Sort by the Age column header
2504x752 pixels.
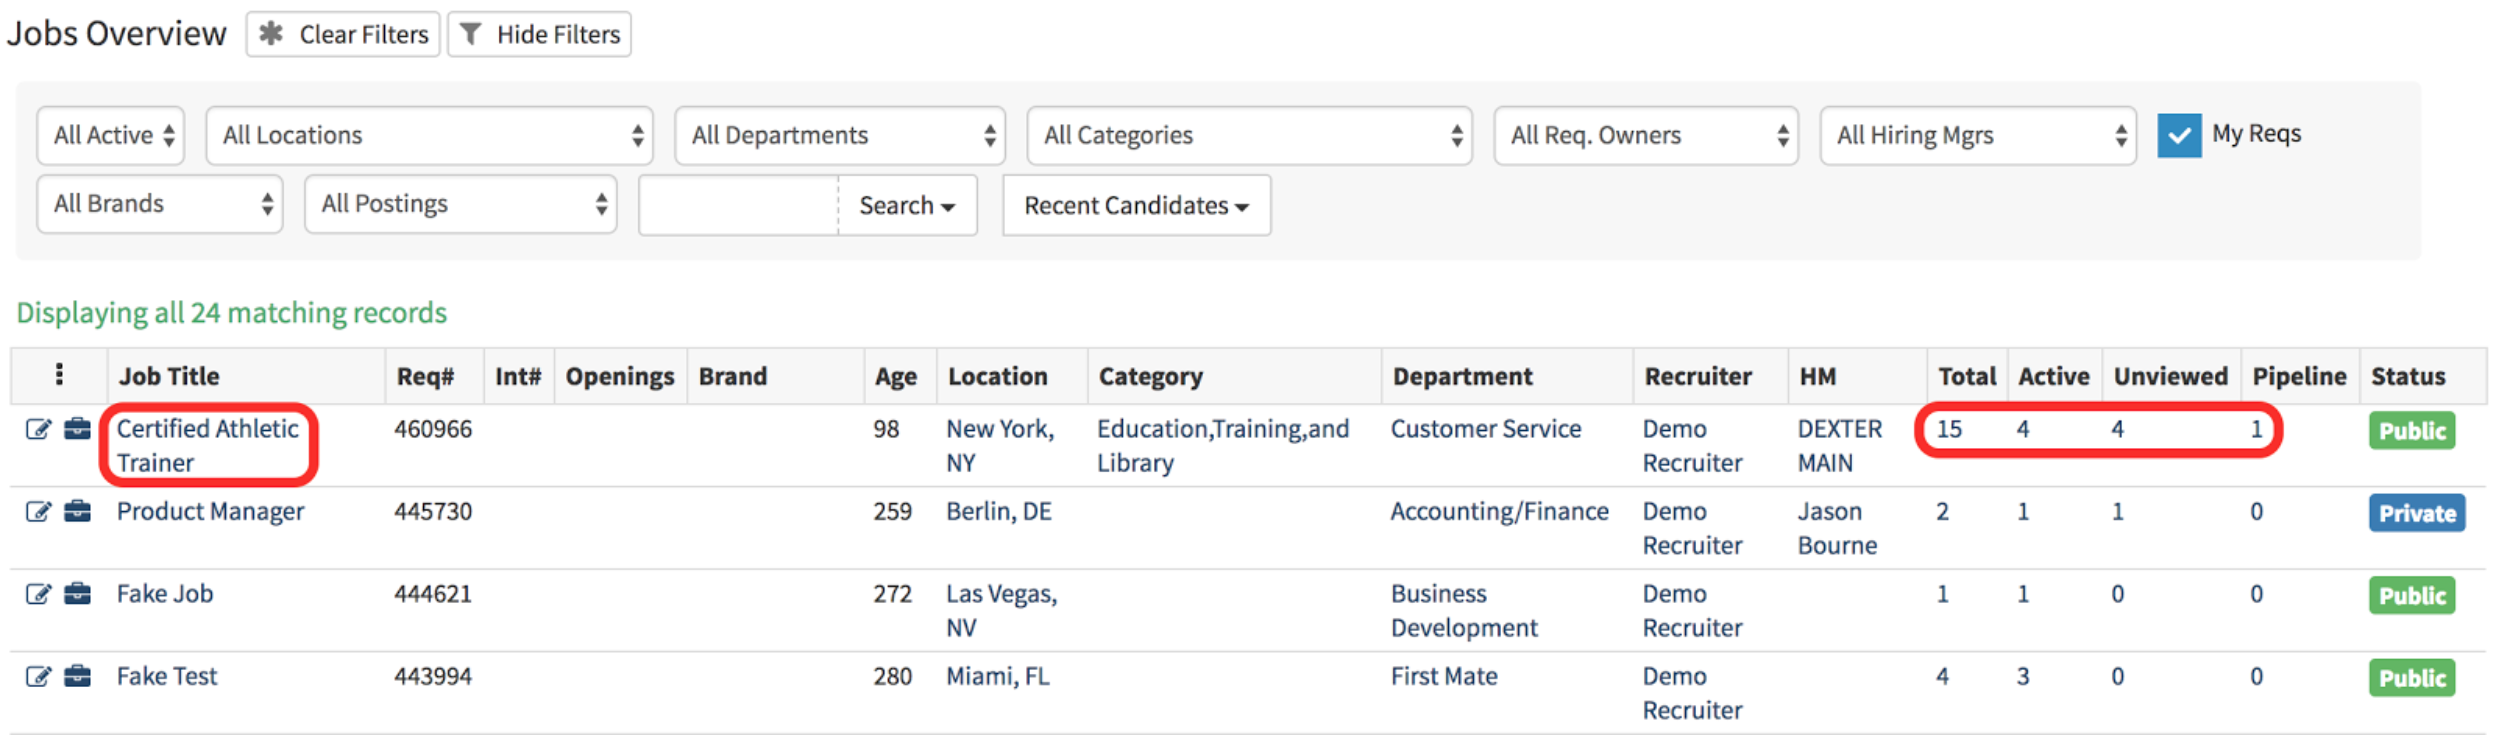tap(895, 377)
